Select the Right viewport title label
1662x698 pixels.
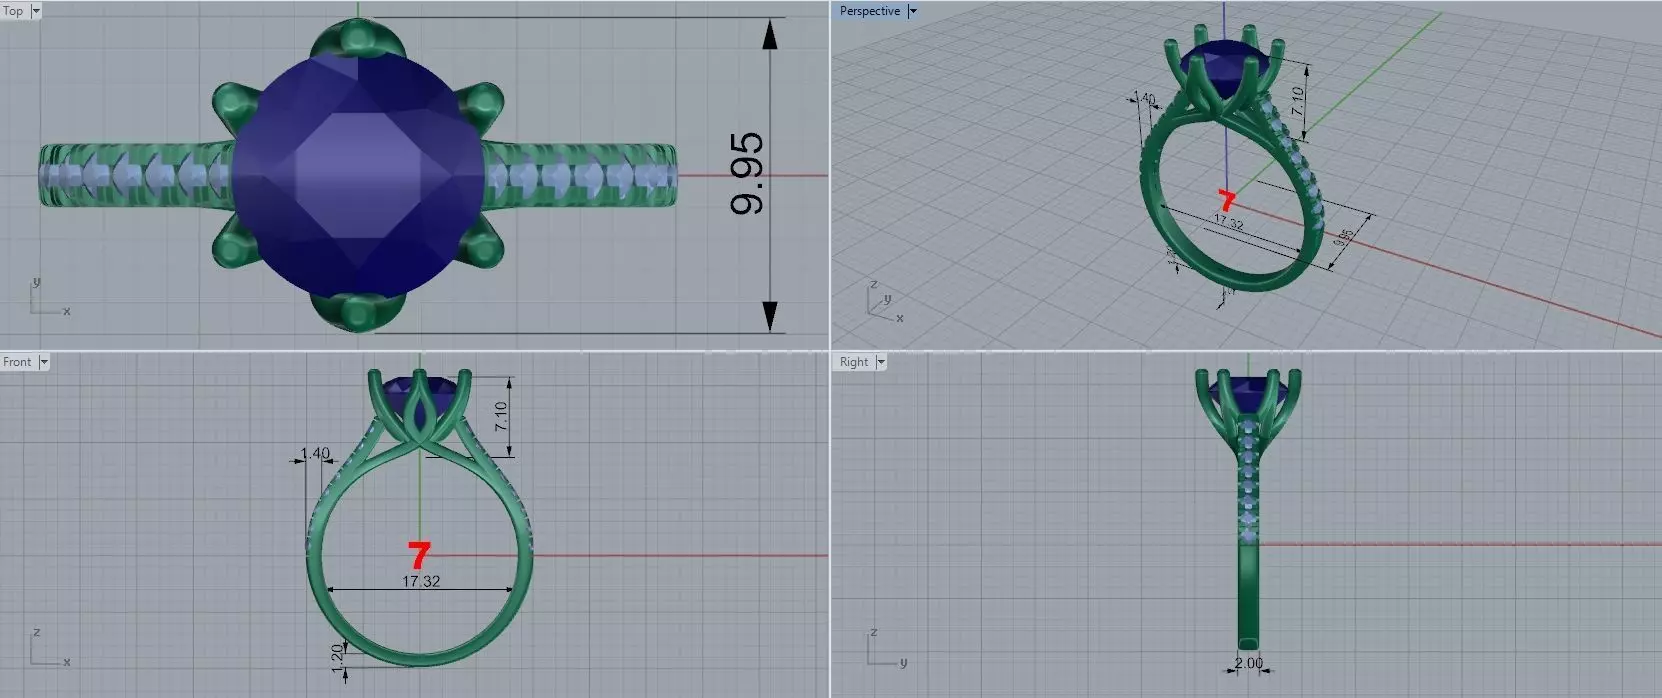point(854,362)
